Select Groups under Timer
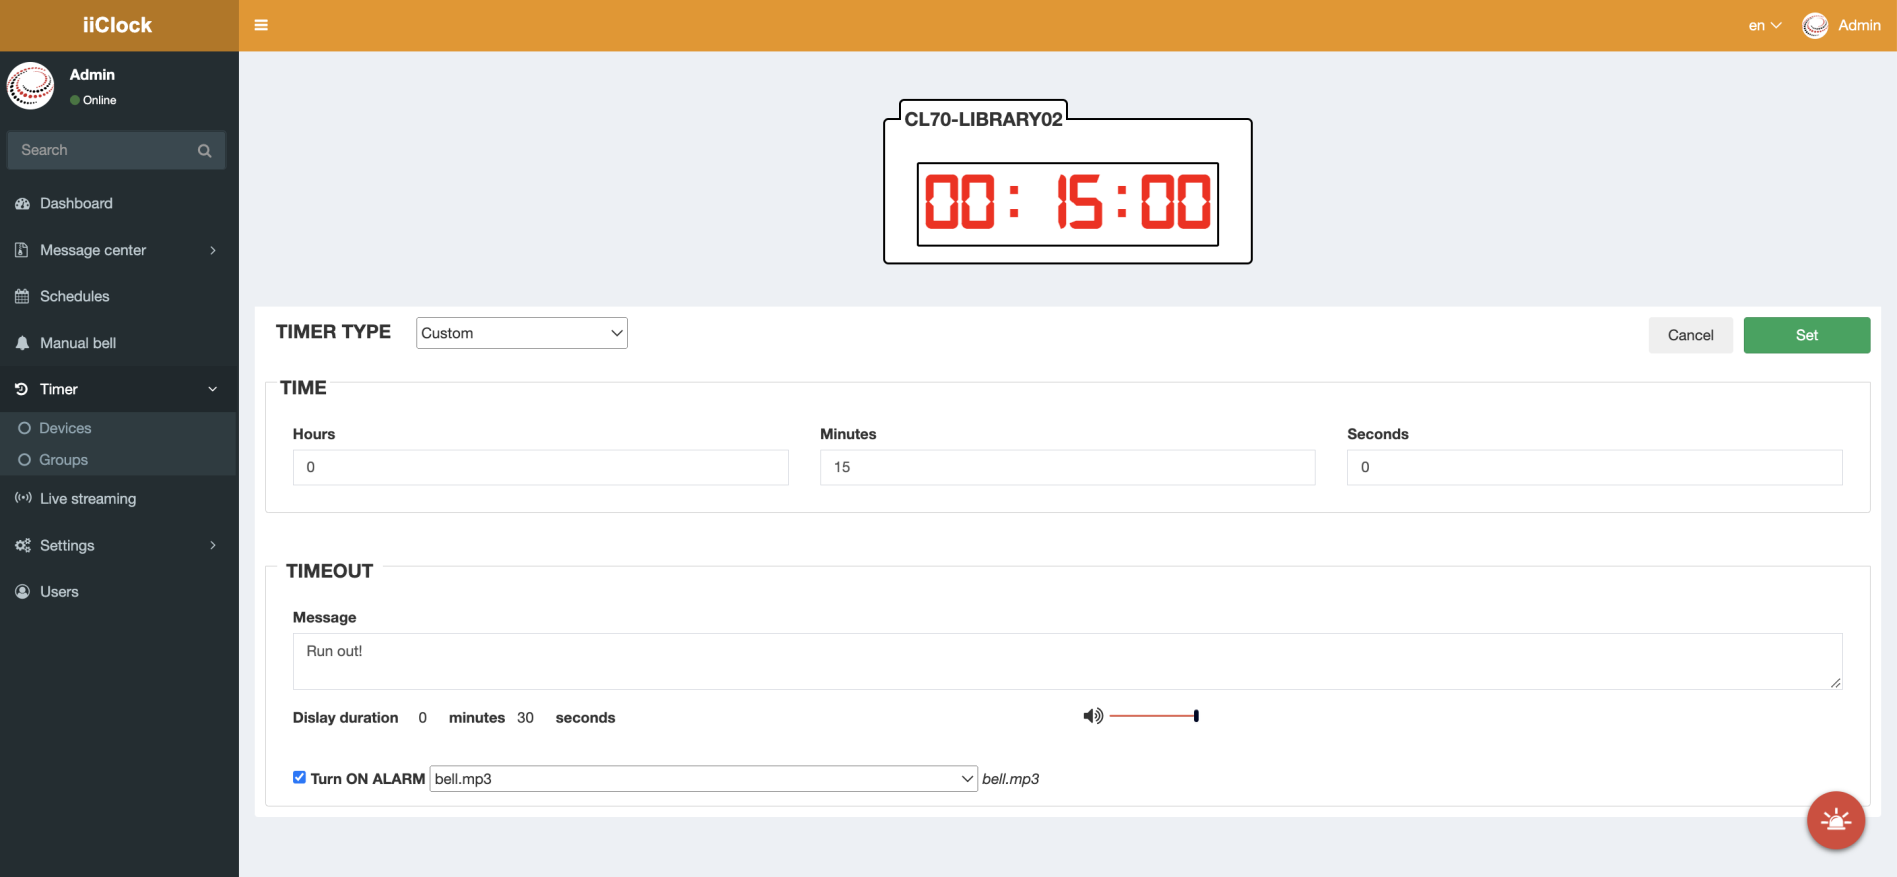Screen dimensions: 1897x877 pos(63,460)
